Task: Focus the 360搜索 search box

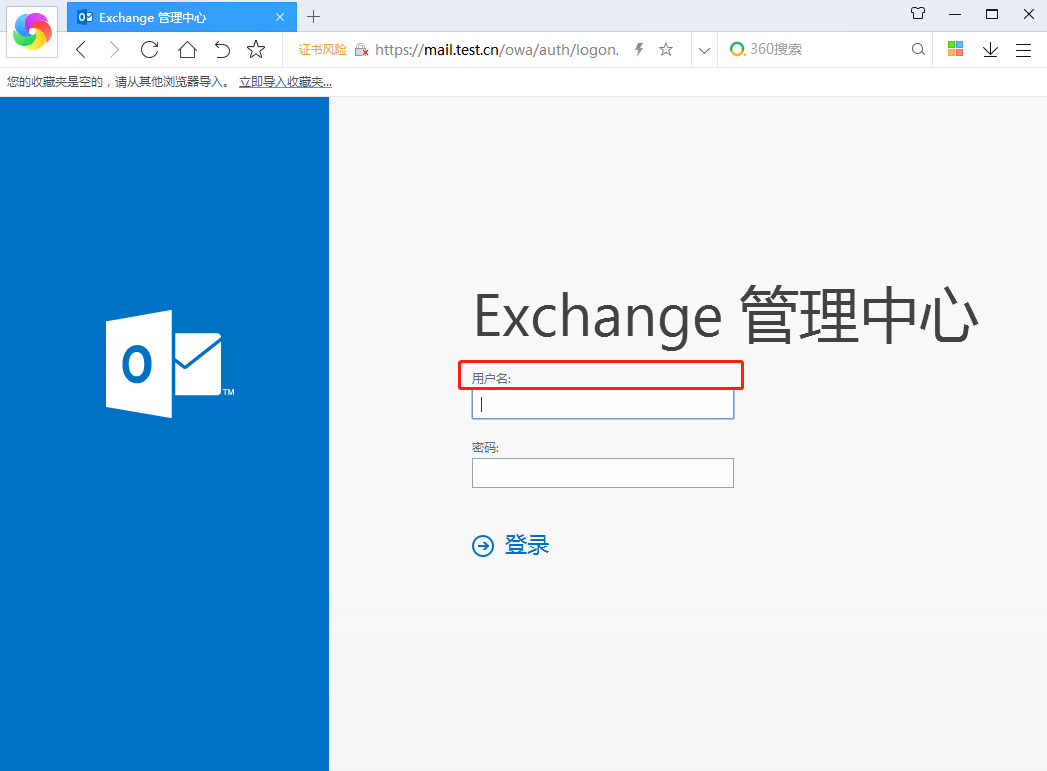Action: pos(826,49)
